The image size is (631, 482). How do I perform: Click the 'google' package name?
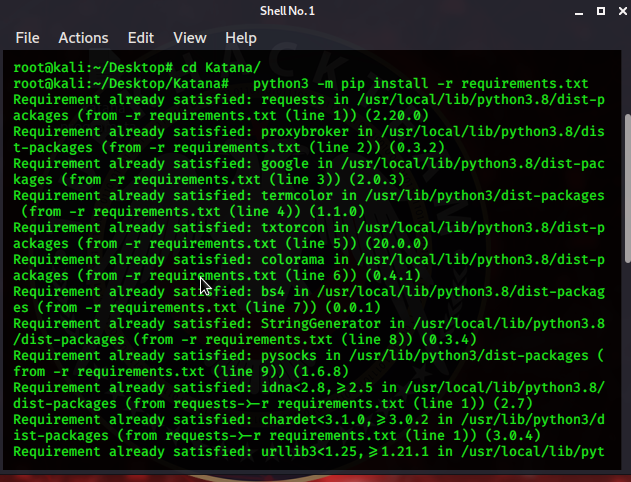pyautogui.click(x=285, y=163)
